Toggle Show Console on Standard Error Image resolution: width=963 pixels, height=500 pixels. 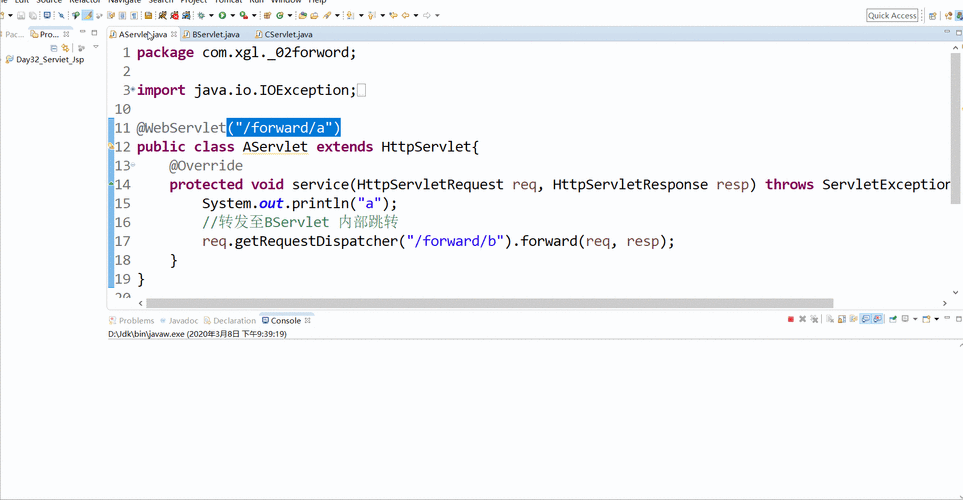point(878,319)
